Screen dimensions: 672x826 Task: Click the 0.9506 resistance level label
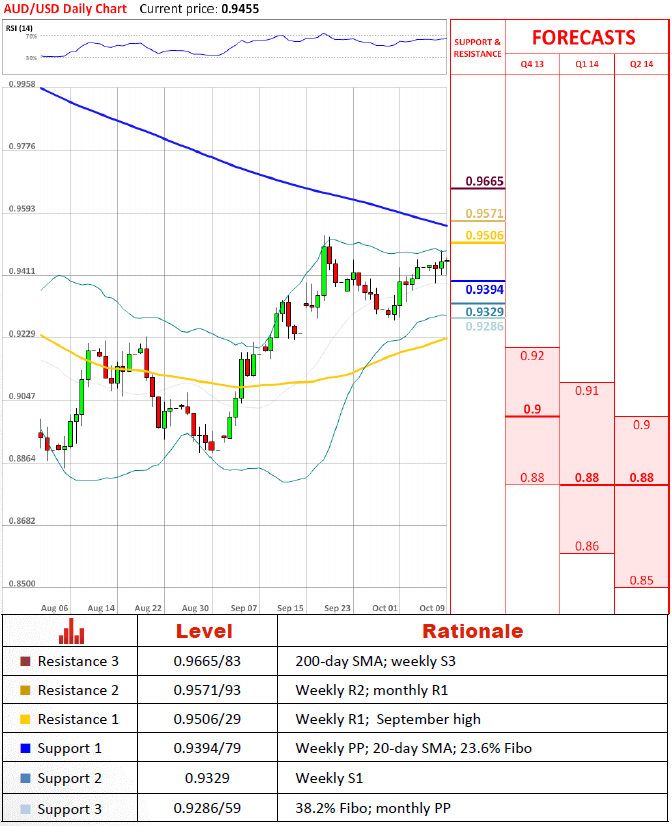point(485,236)
